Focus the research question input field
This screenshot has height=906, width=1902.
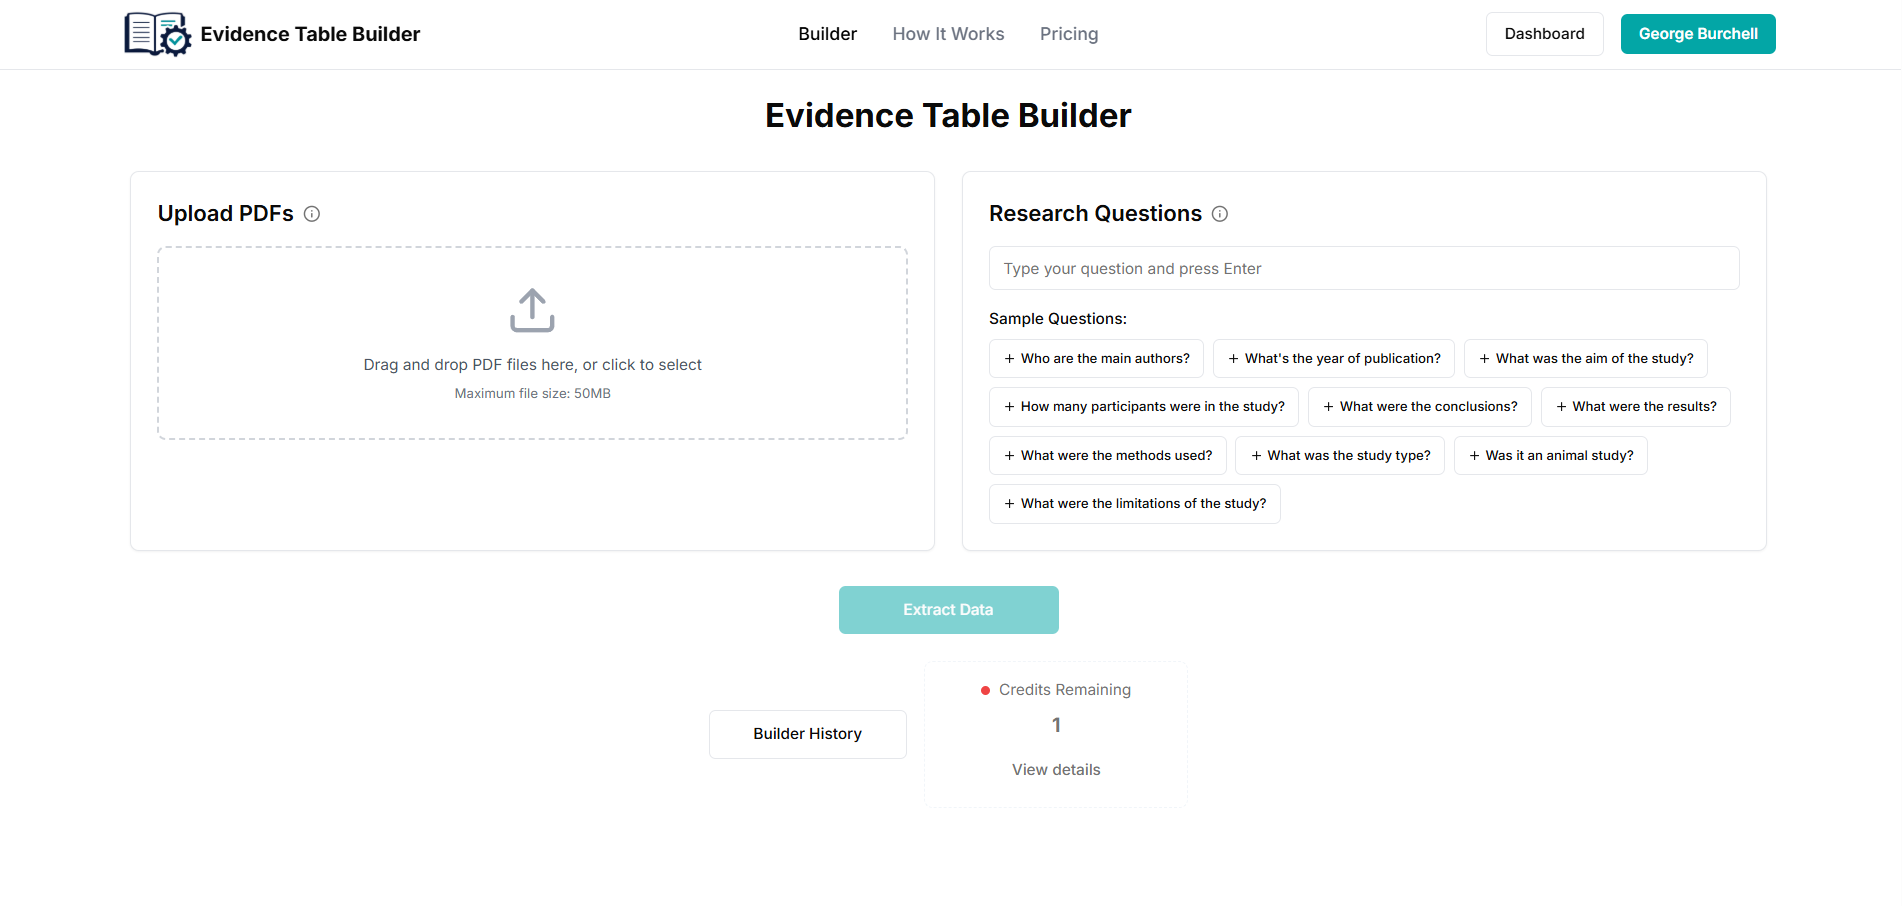[1364, 269]
